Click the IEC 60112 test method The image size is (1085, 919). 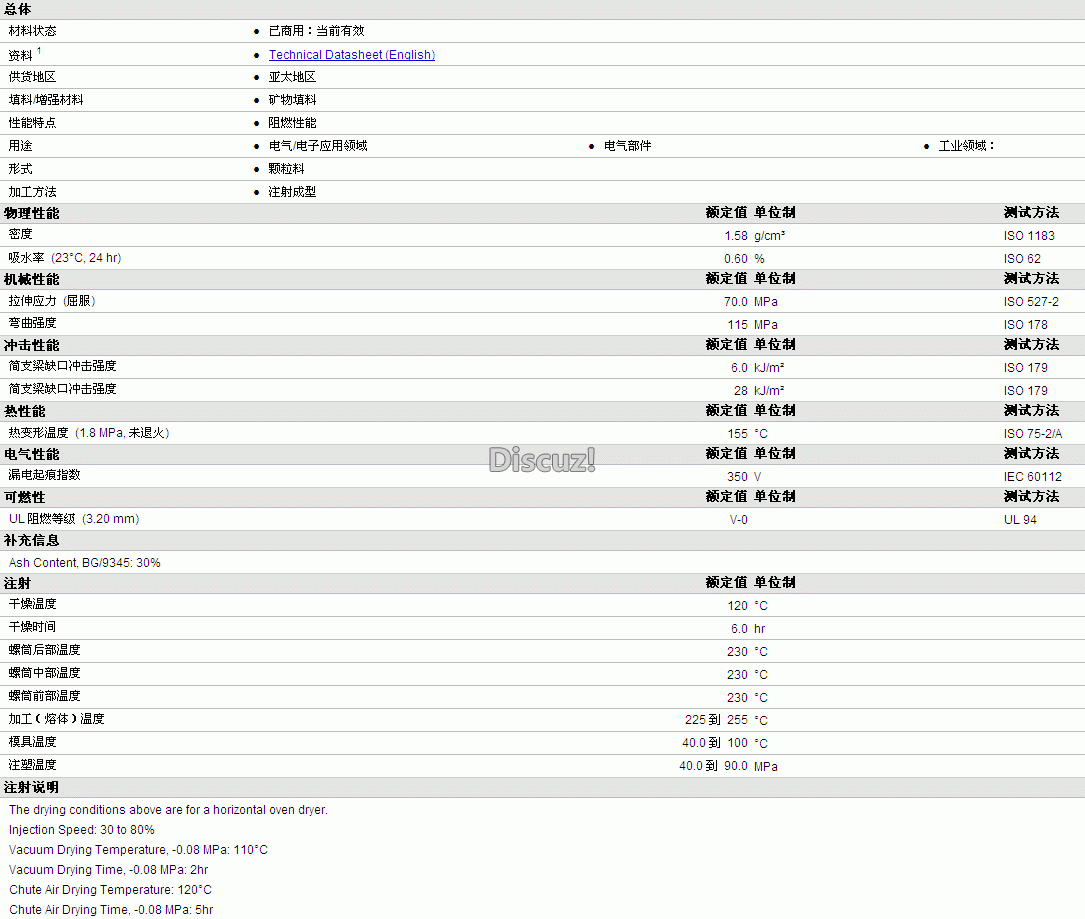[x=1032, y=477]
